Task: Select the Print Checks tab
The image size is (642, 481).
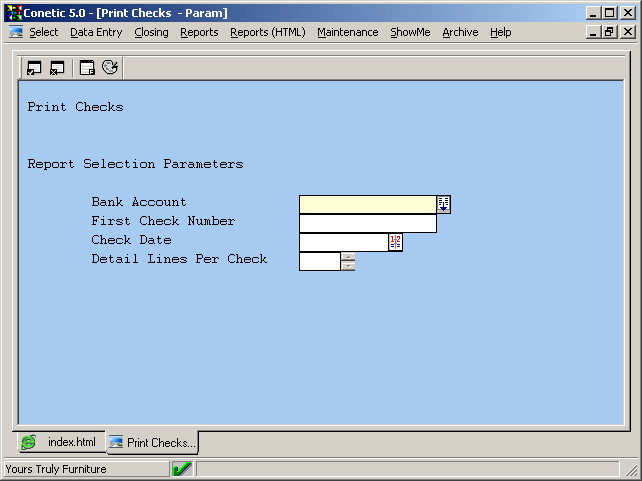Action: coord(153,442)
